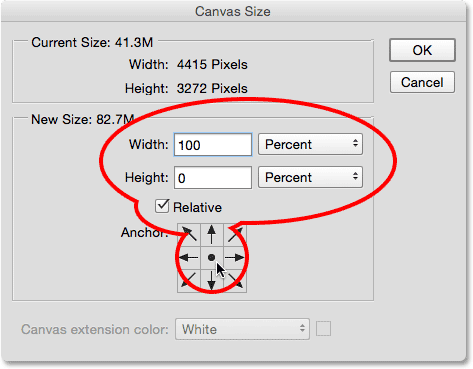
Task: Click the 'Current Size: 41.3M' label
Action: tap(92, 43)
